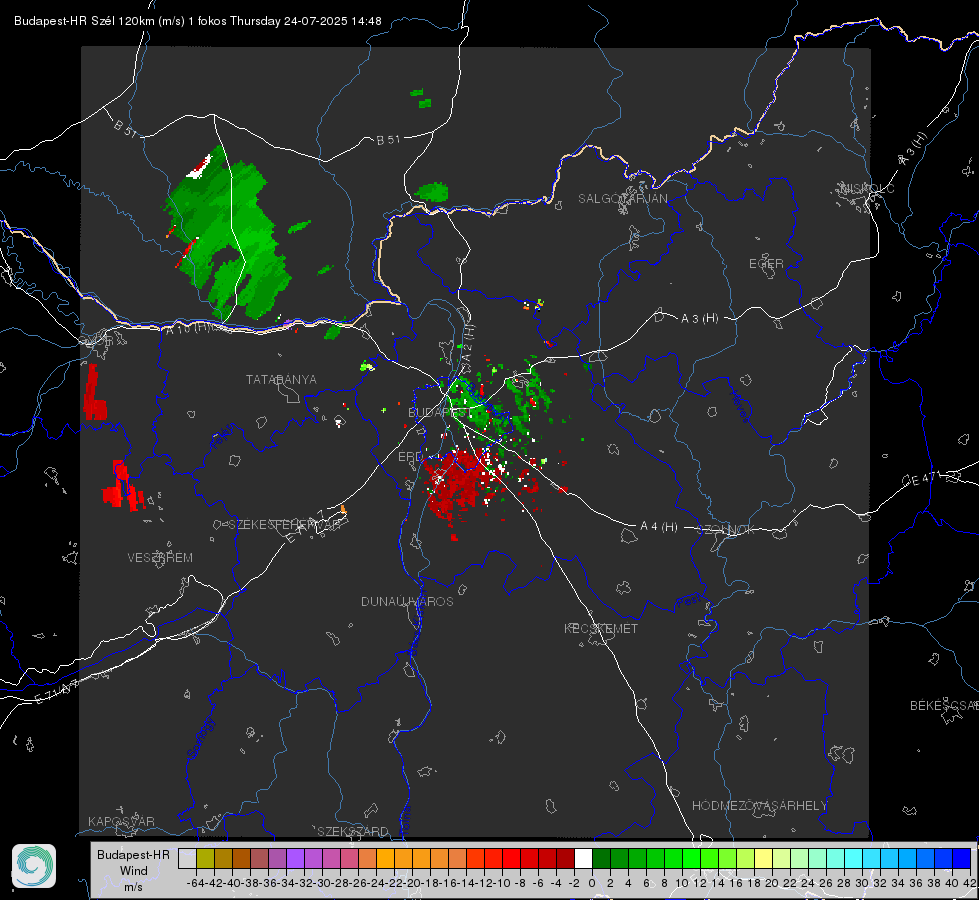
Task: Click the VESZPRÉM city label
Action: pyautogui.click(x=160, y=558)
